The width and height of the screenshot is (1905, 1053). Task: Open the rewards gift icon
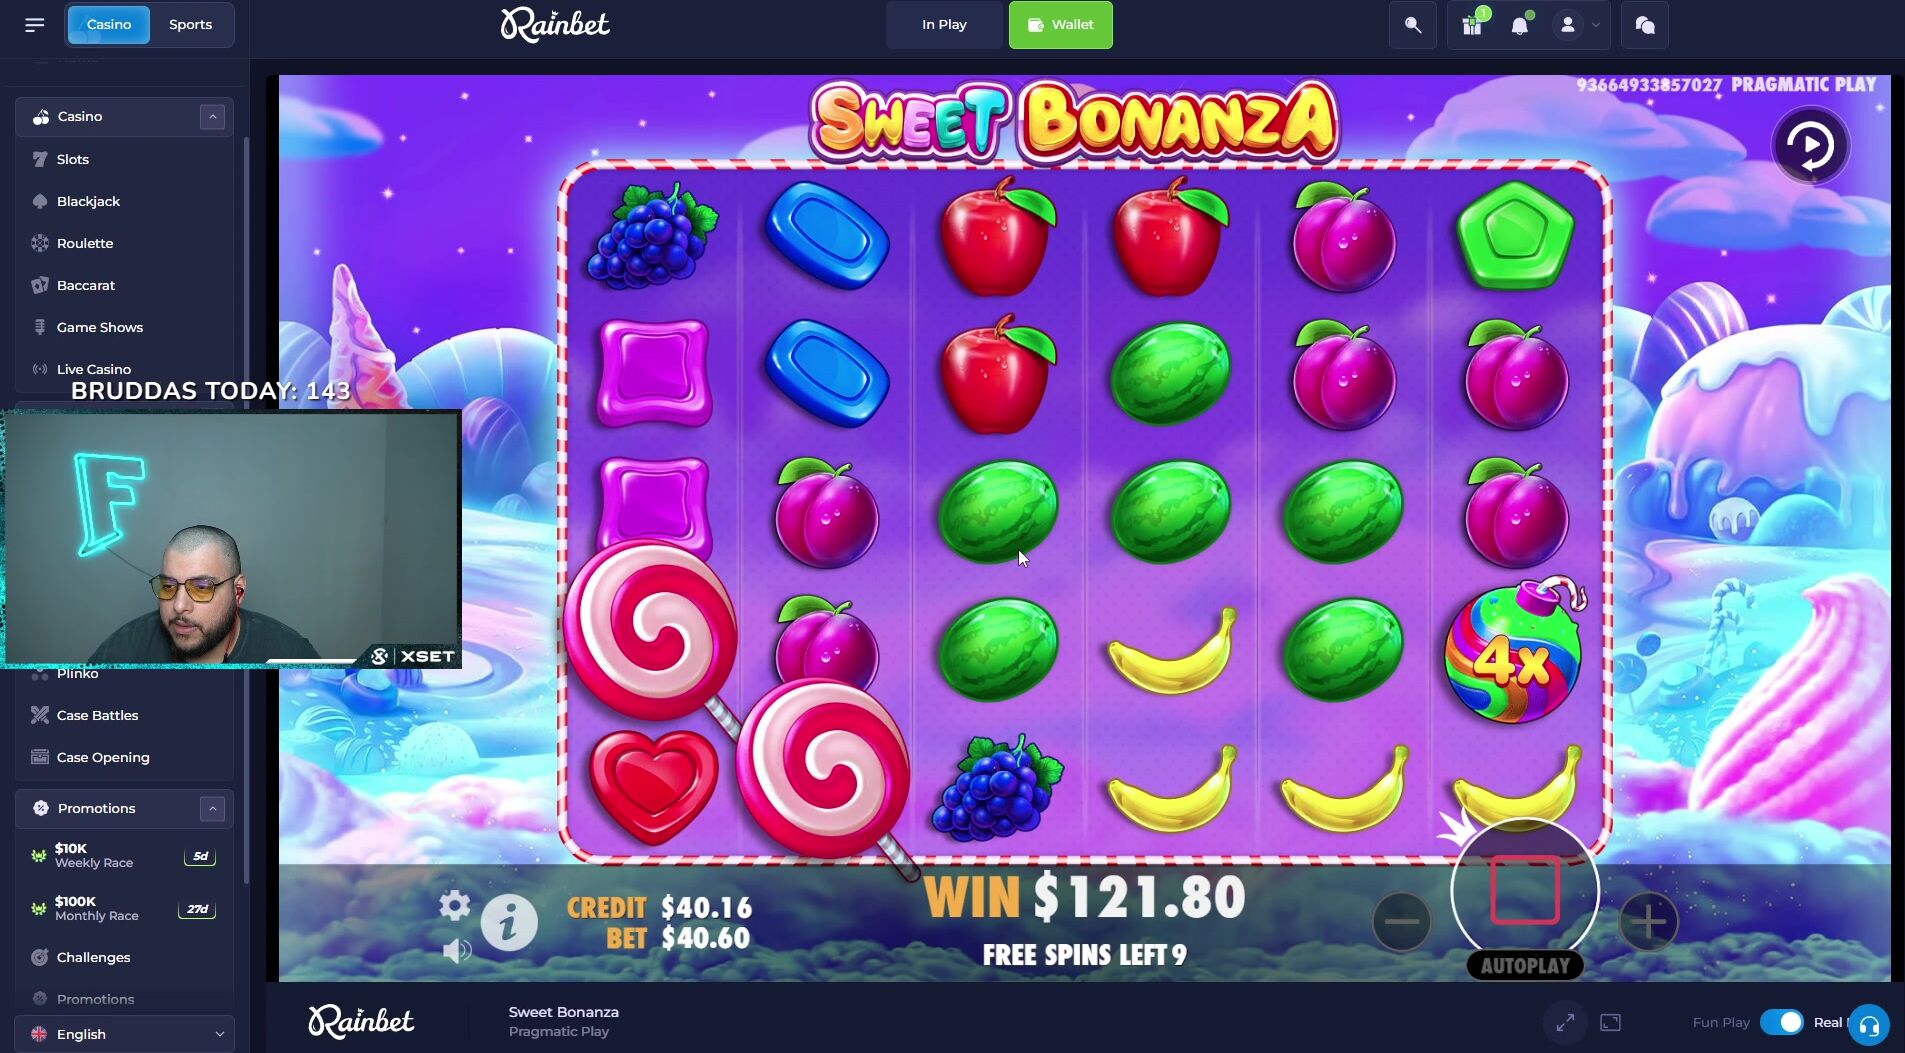point(1472,25)
